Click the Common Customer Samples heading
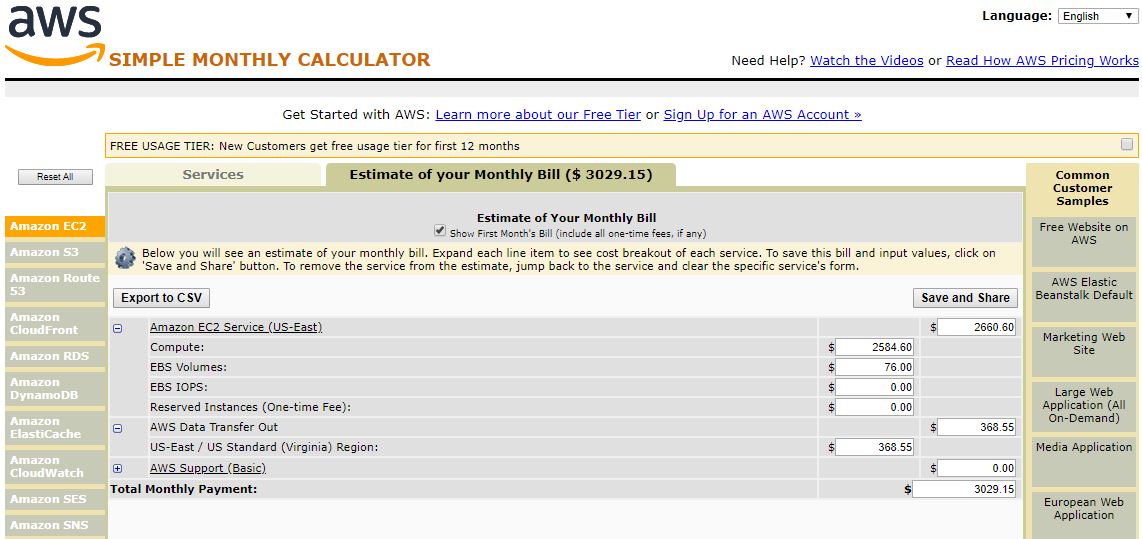Viewport: 1142px width, 539px height. tap(1082, 188)
